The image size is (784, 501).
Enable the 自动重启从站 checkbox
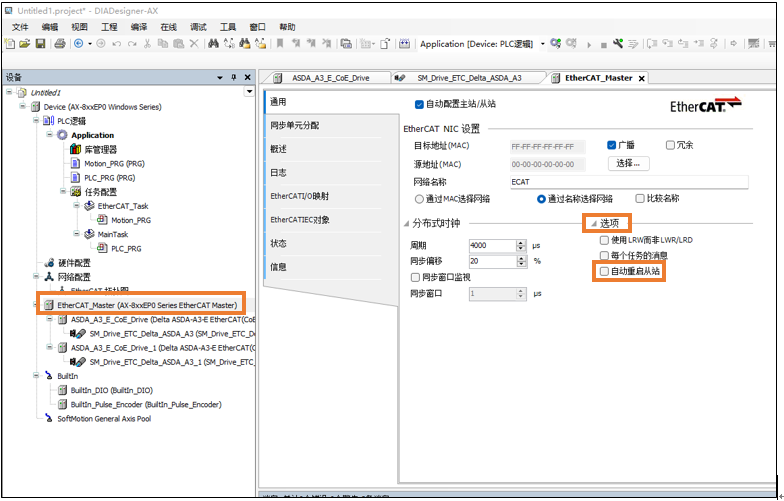[x=604, y=271]
